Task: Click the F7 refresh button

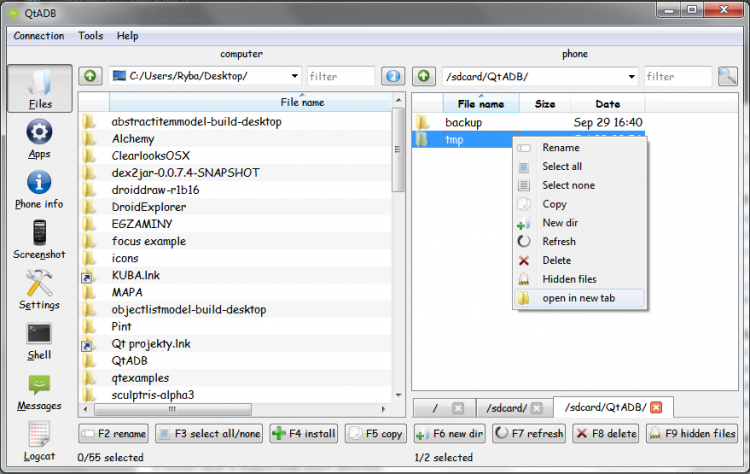Action: tap(529, 433)
